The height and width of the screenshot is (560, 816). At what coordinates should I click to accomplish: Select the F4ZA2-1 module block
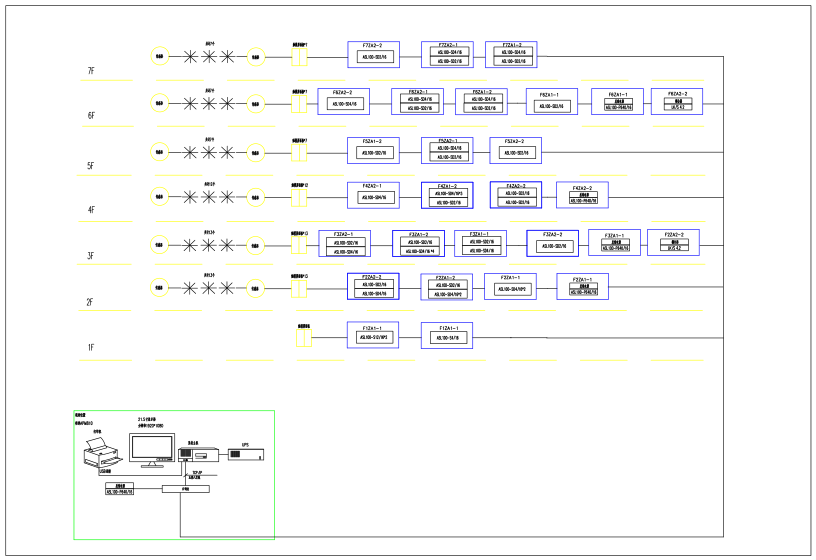pyautogui.click(x=374, y=195)
